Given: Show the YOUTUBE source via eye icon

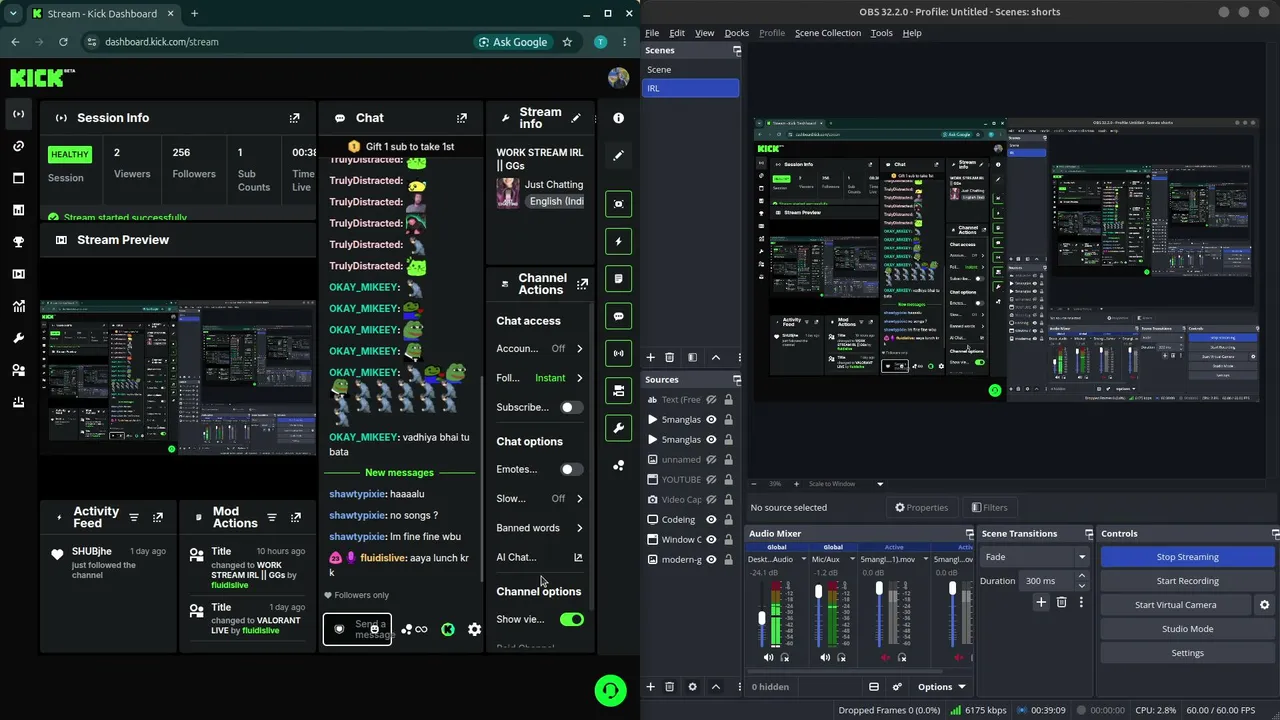Looking at the screenshot, I should (711, 480).
